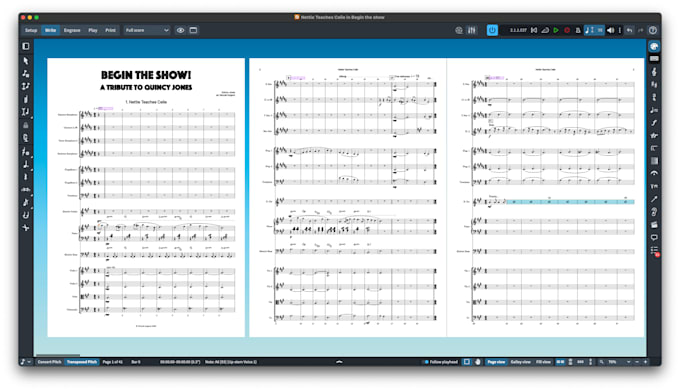The width and height of the screenshot is (680, 391).
Task: Select the hand grab tool in status bar
Action: pyautogui.click(x=477, y=362)
